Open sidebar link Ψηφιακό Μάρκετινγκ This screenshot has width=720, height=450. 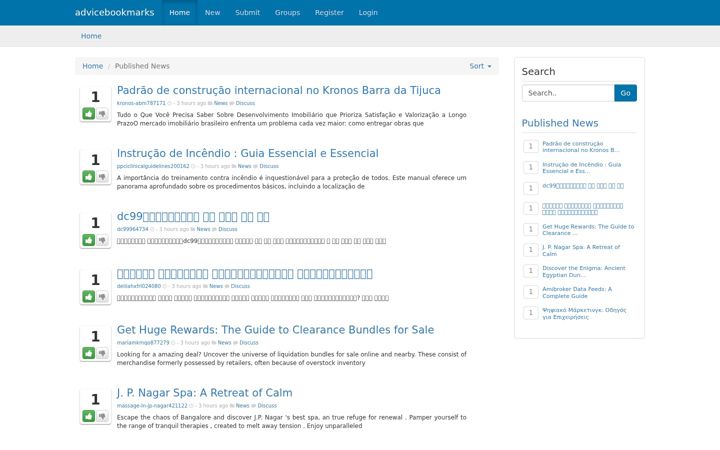pyautogui.click(x=584, y=313)
